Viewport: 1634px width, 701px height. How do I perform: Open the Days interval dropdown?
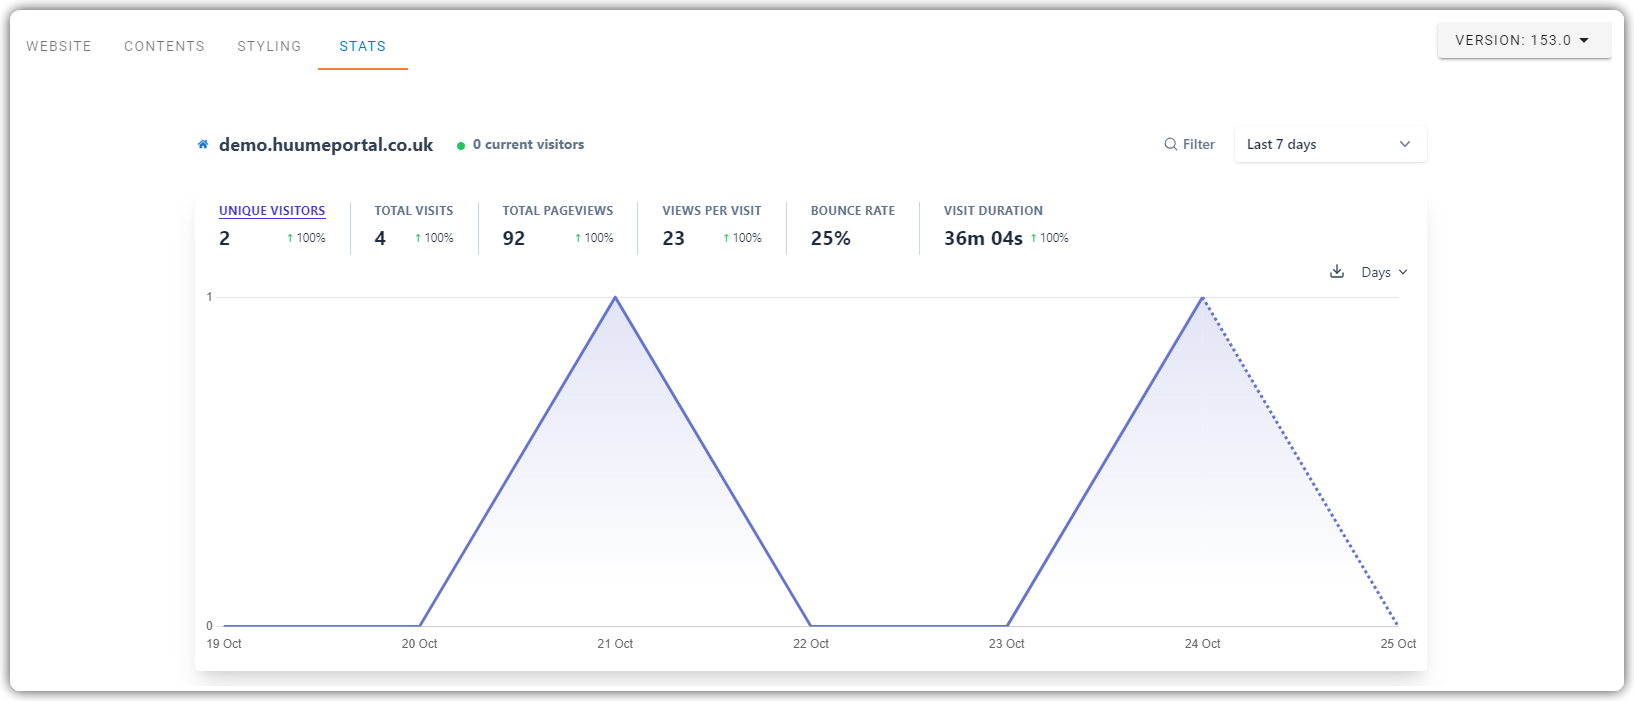[1384, 272]
